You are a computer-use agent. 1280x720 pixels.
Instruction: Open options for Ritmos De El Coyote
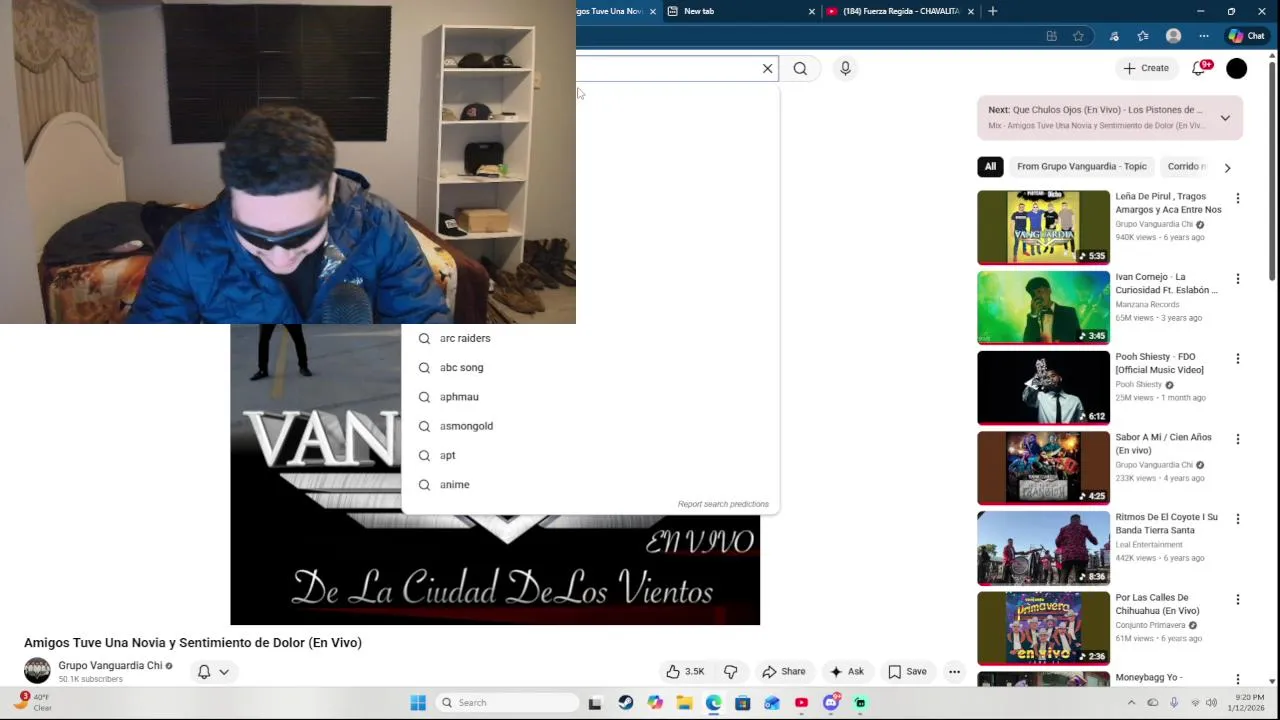point(1237,519)
